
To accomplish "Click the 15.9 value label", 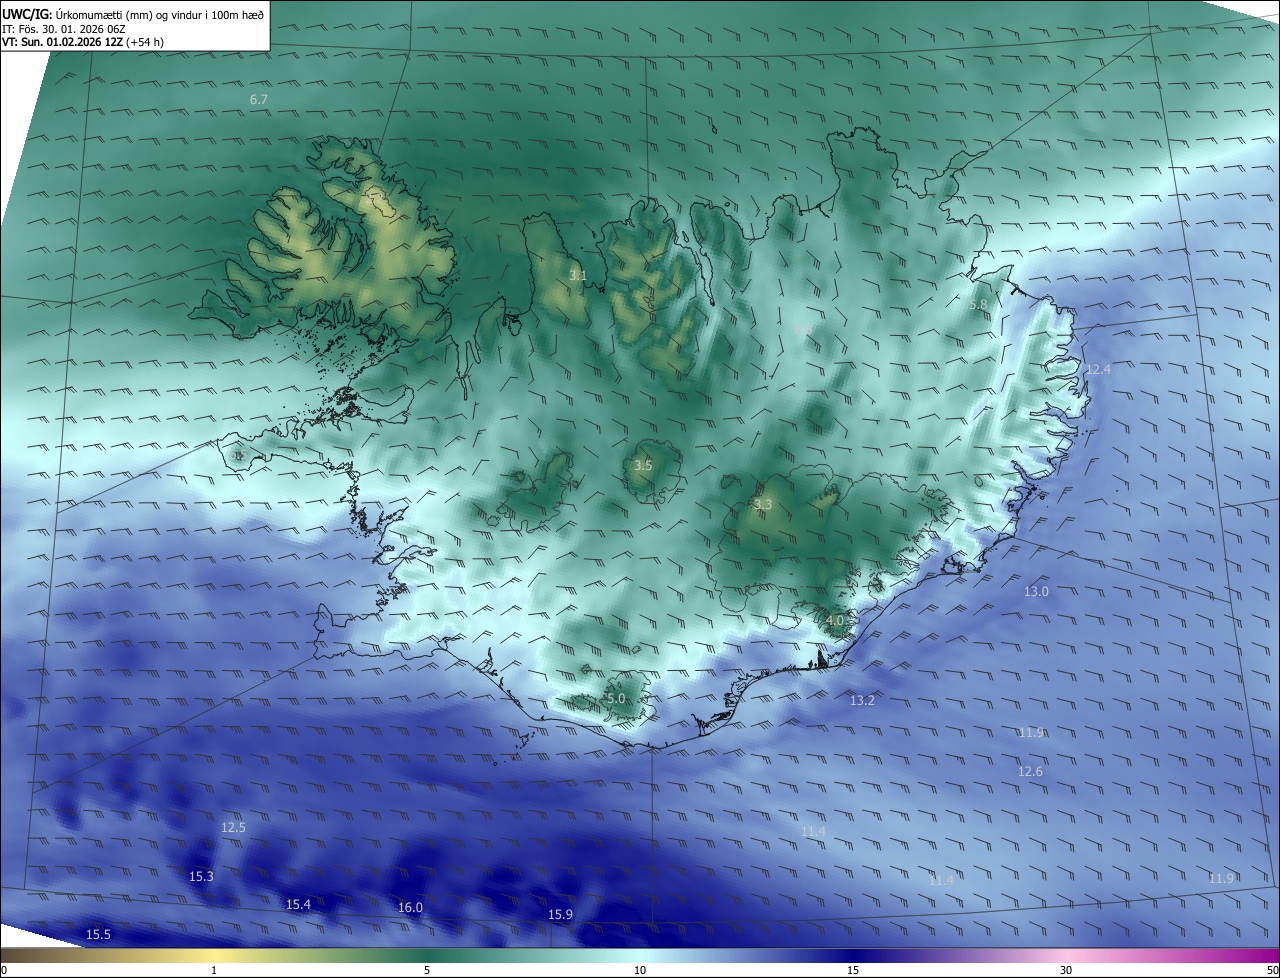I will [x=560, y=915].
